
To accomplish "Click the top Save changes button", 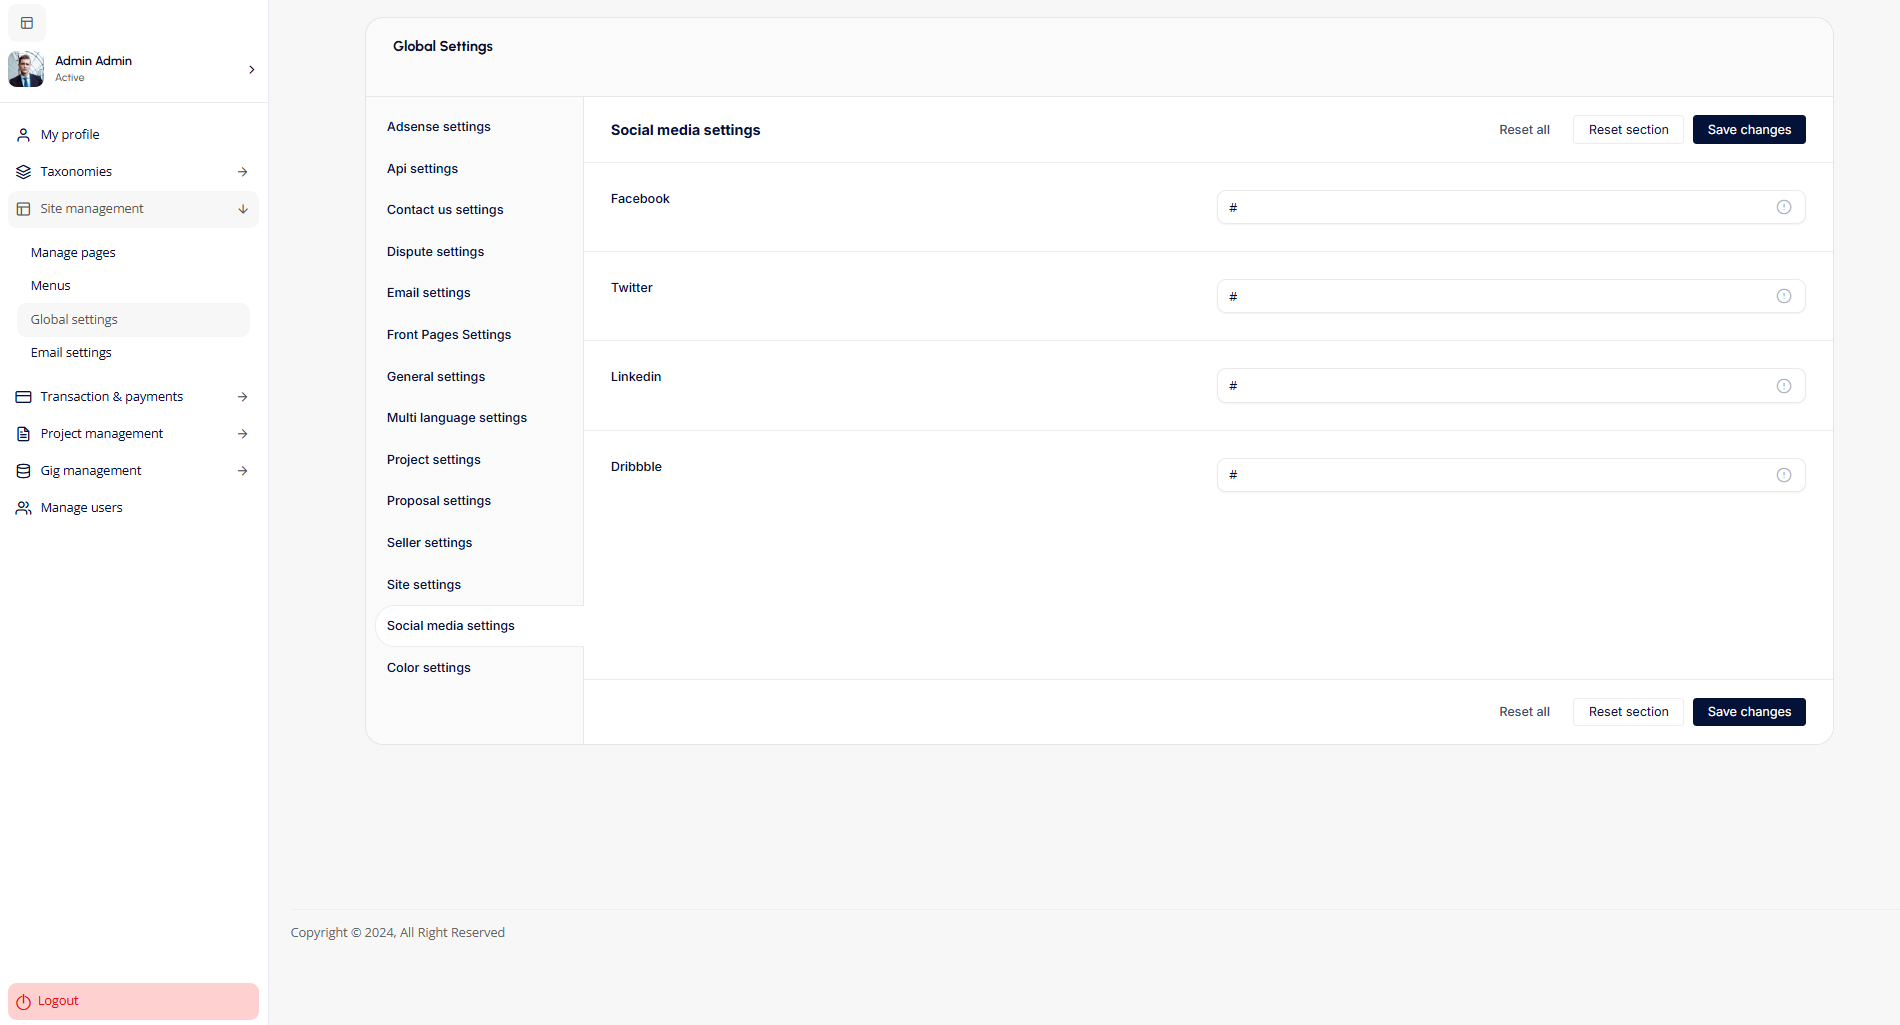I will click(x=1748, y=130).
